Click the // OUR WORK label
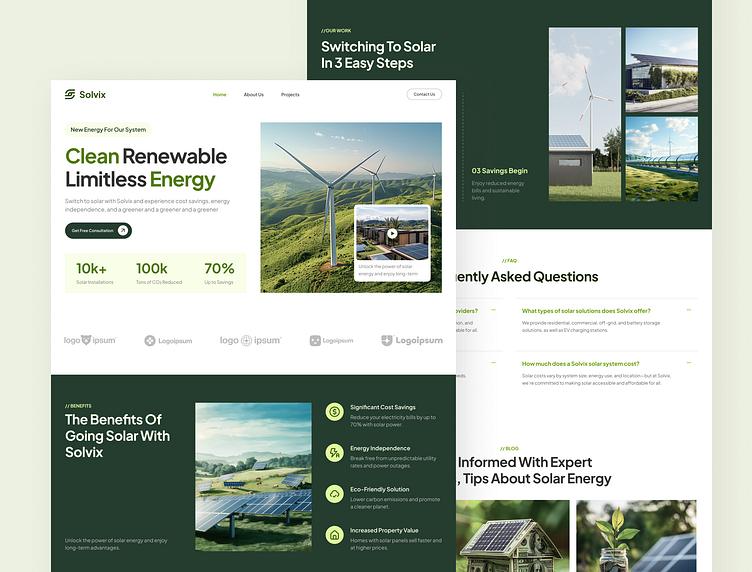The width and height of the screenshot is (752, 572). coord(336,31)
